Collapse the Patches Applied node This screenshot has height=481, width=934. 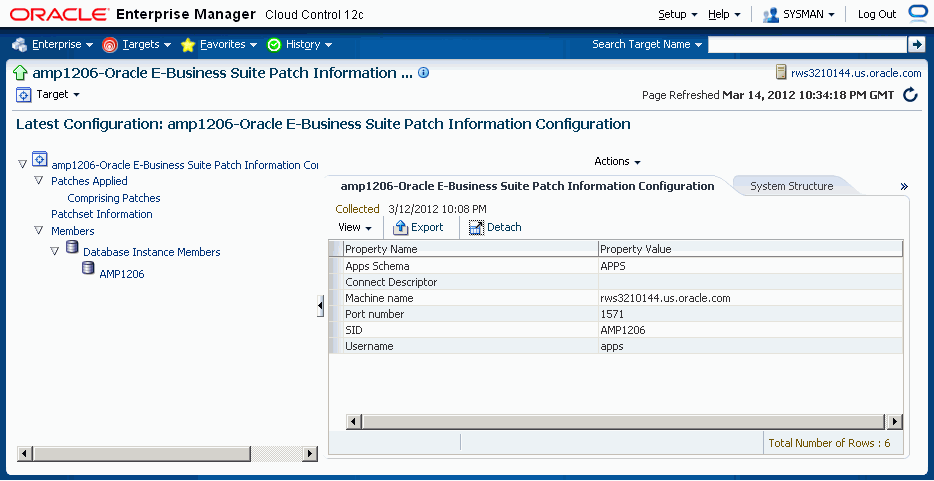coord(39,180)
